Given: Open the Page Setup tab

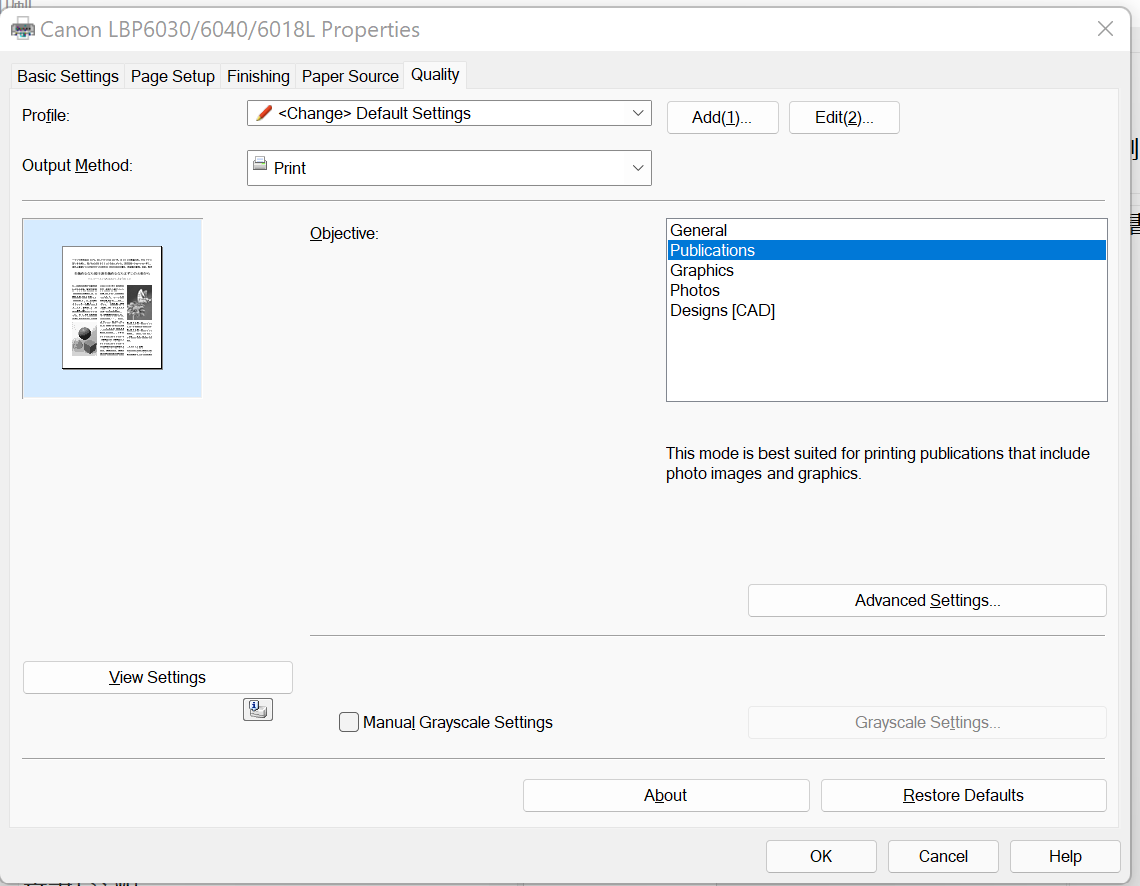Looking at the screenshot, I should coord(173,76).
